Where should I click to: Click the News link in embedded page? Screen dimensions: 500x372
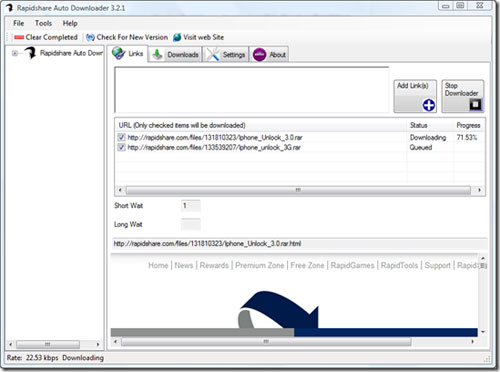click(184, 265)
